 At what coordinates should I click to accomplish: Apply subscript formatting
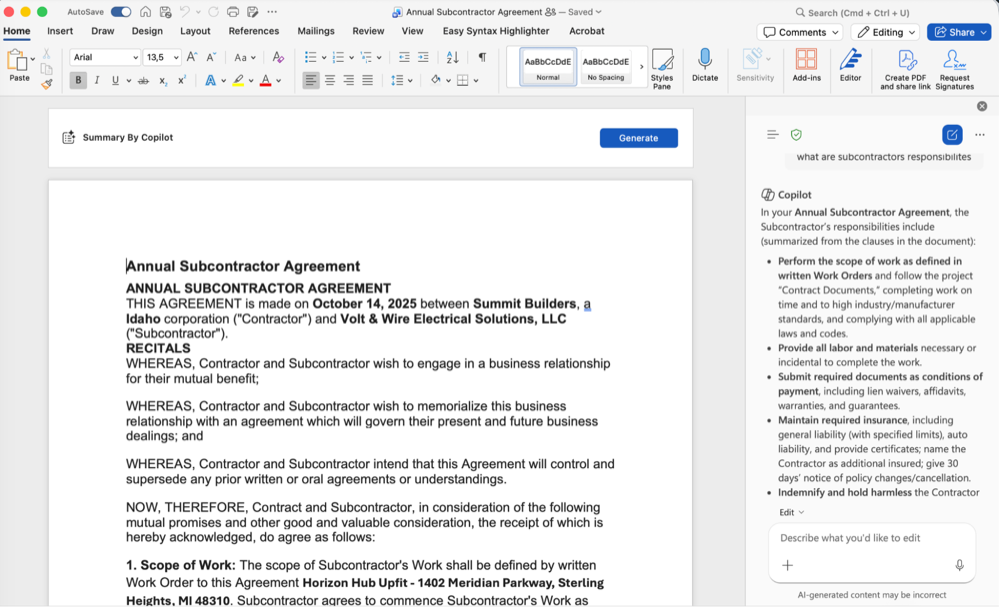pyautogui.click(x=163, y=81)
